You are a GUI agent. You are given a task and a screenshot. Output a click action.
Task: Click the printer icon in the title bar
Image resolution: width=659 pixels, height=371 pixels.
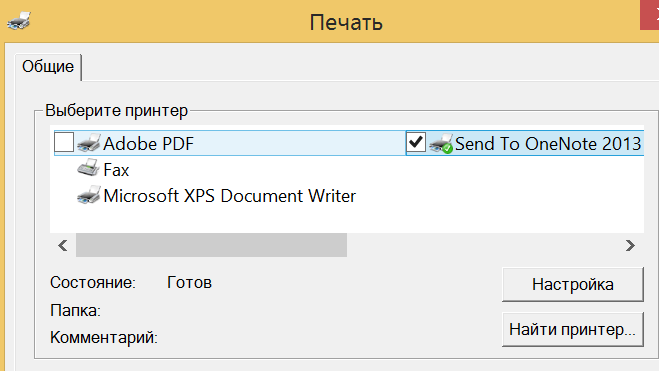[x=19, y=21]
